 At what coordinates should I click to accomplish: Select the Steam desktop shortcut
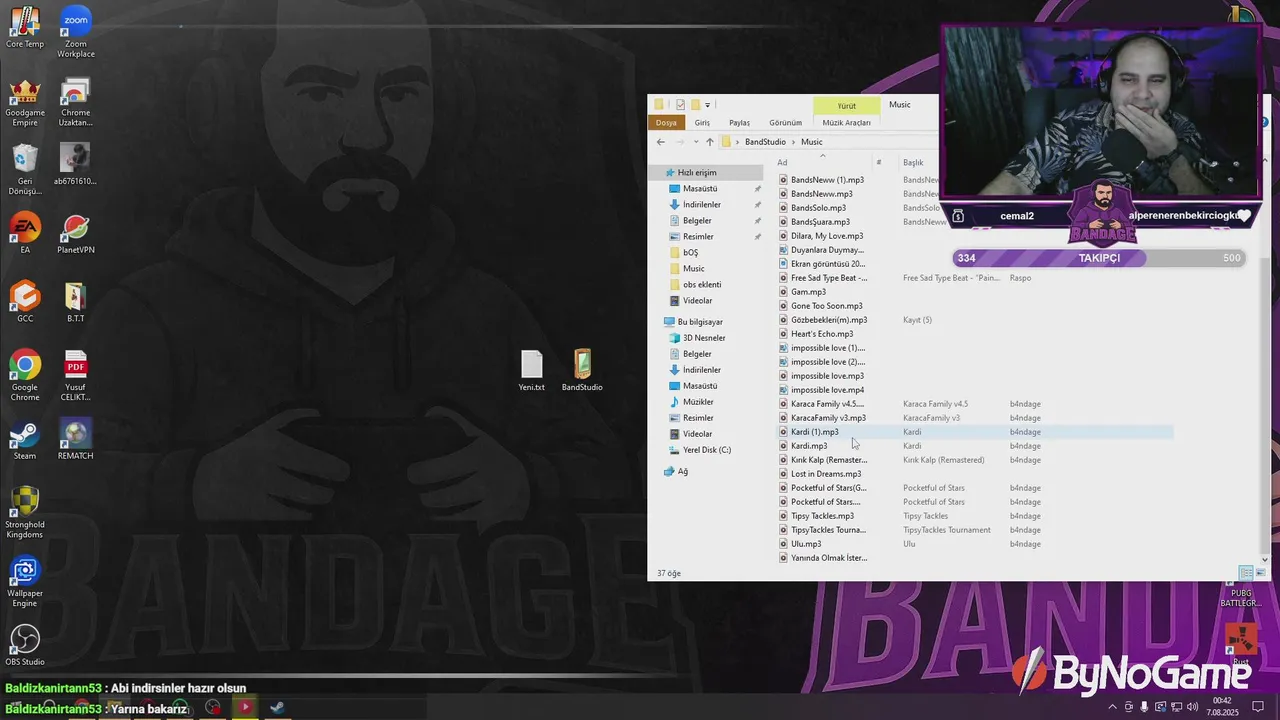pyautogui.click(x=25, y=440)
